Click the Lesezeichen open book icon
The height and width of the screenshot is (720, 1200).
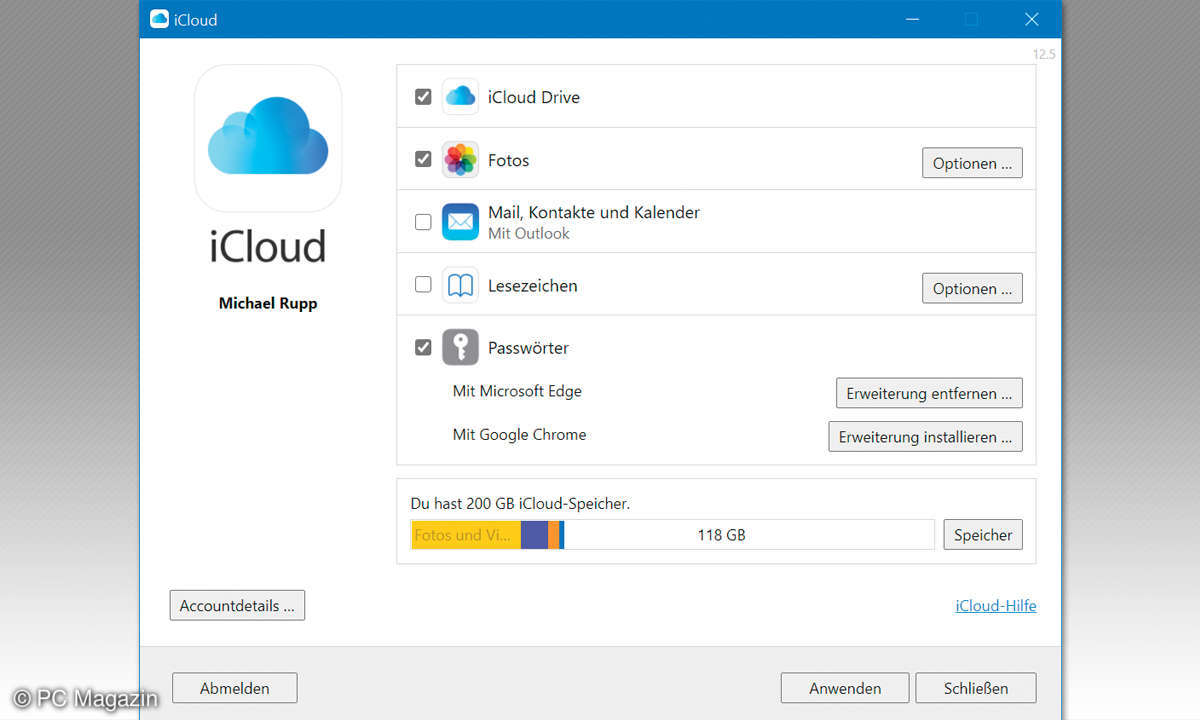coord(460,285)
